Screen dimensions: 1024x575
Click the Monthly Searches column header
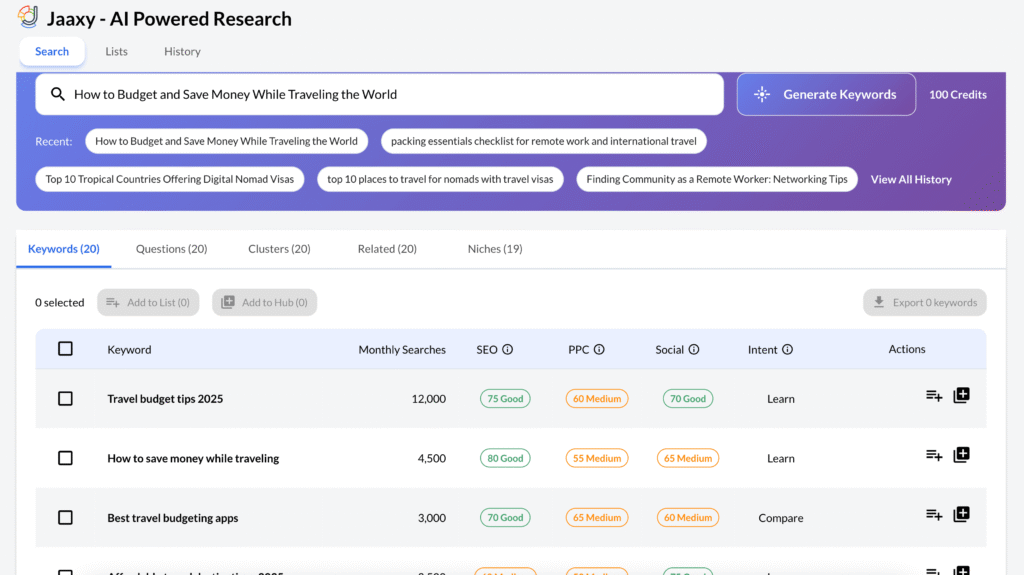[402, 350]
